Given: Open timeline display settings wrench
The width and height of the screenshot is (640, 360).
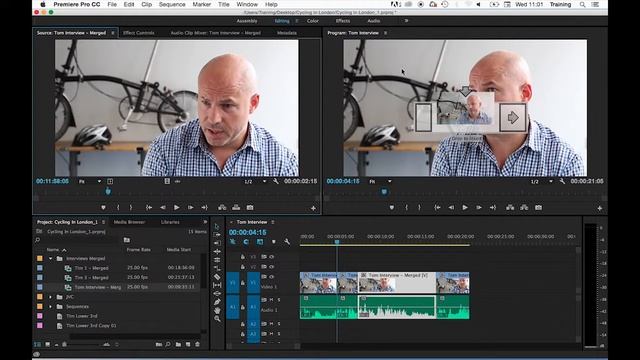Looking at the screenshot, I should coord(287,242).
